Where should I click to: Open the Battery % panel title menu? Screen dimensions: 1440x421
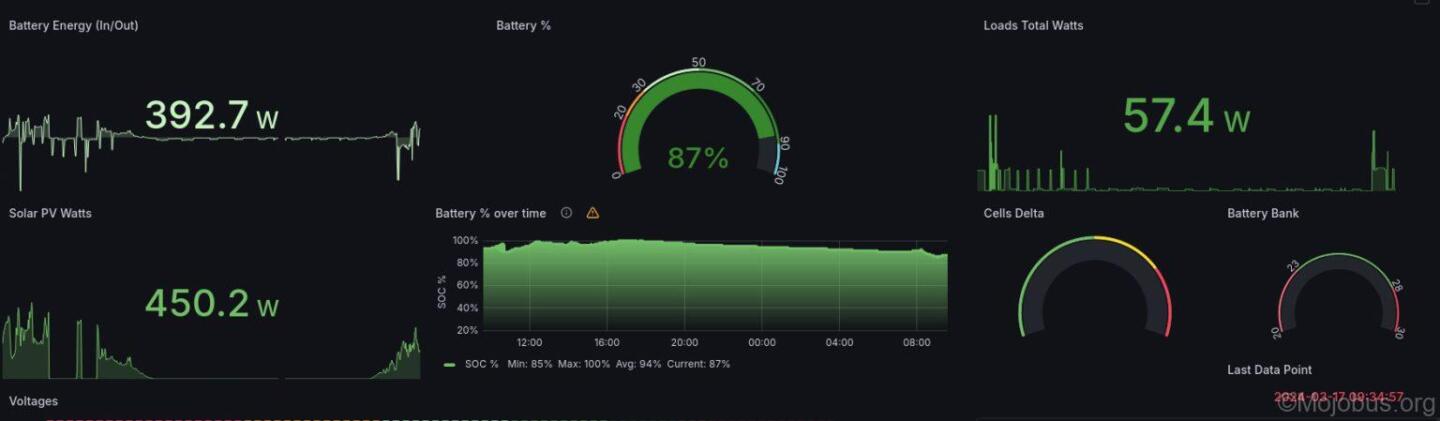523,26
